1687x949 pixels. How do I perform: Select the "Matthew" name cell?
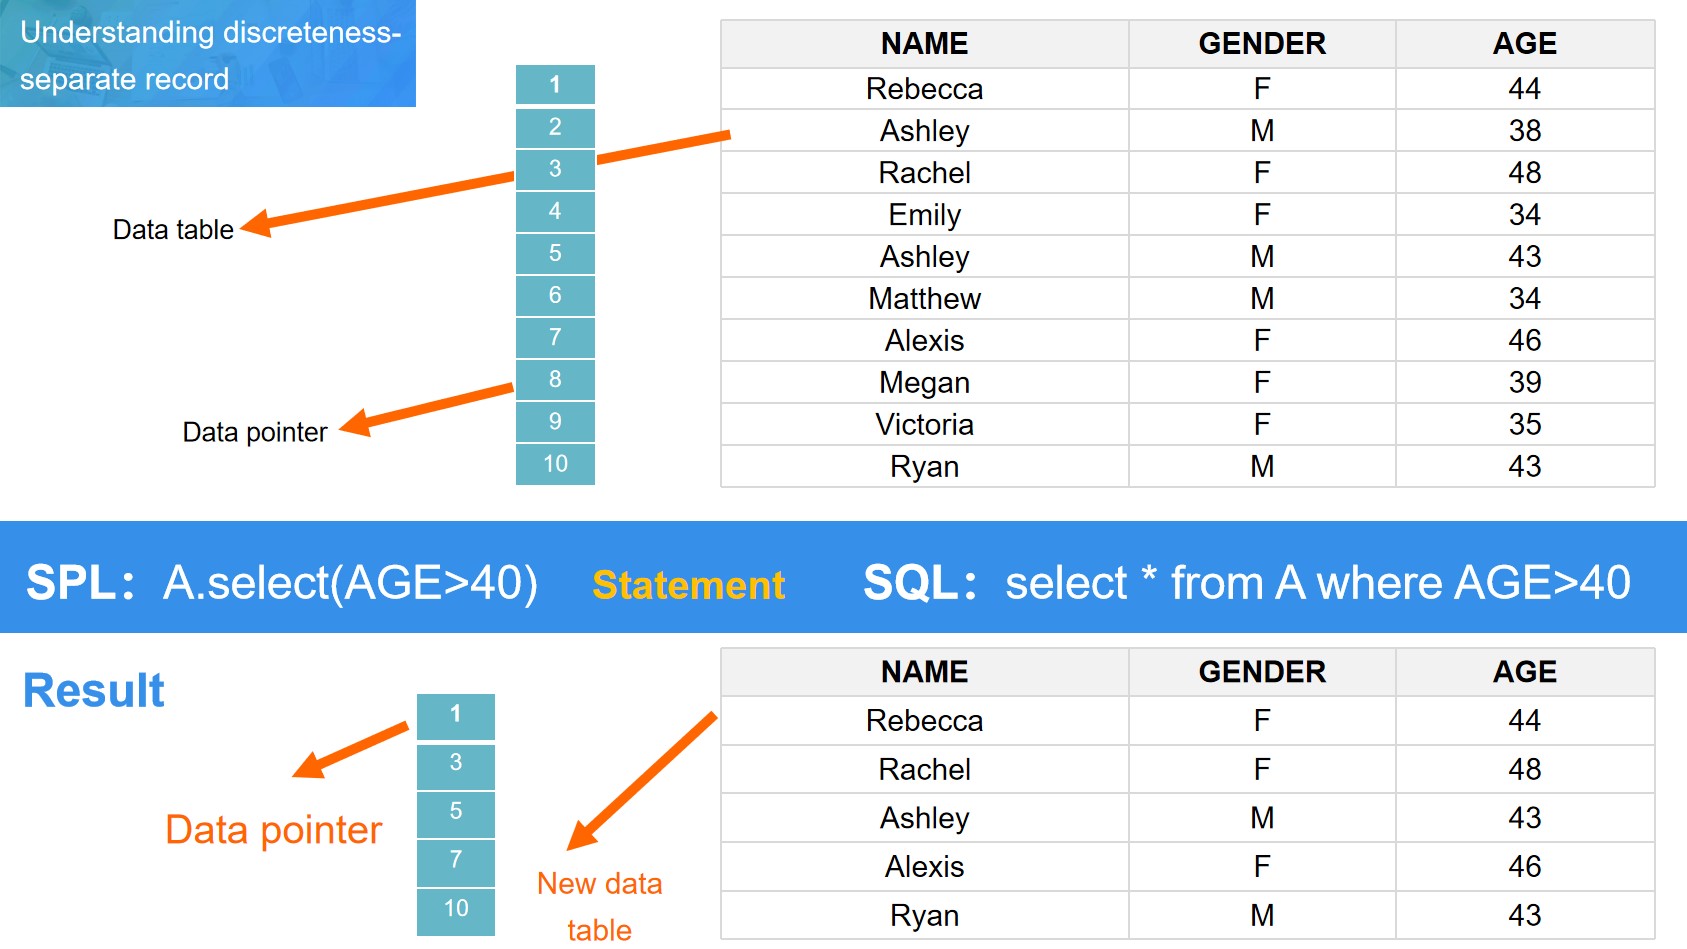(x=924, y=299)
